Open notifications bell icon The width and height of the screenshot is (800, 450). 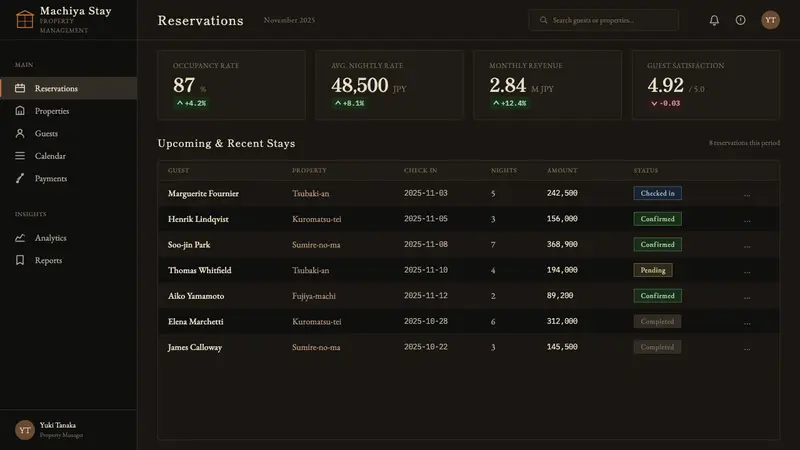[x=714, y=20]
